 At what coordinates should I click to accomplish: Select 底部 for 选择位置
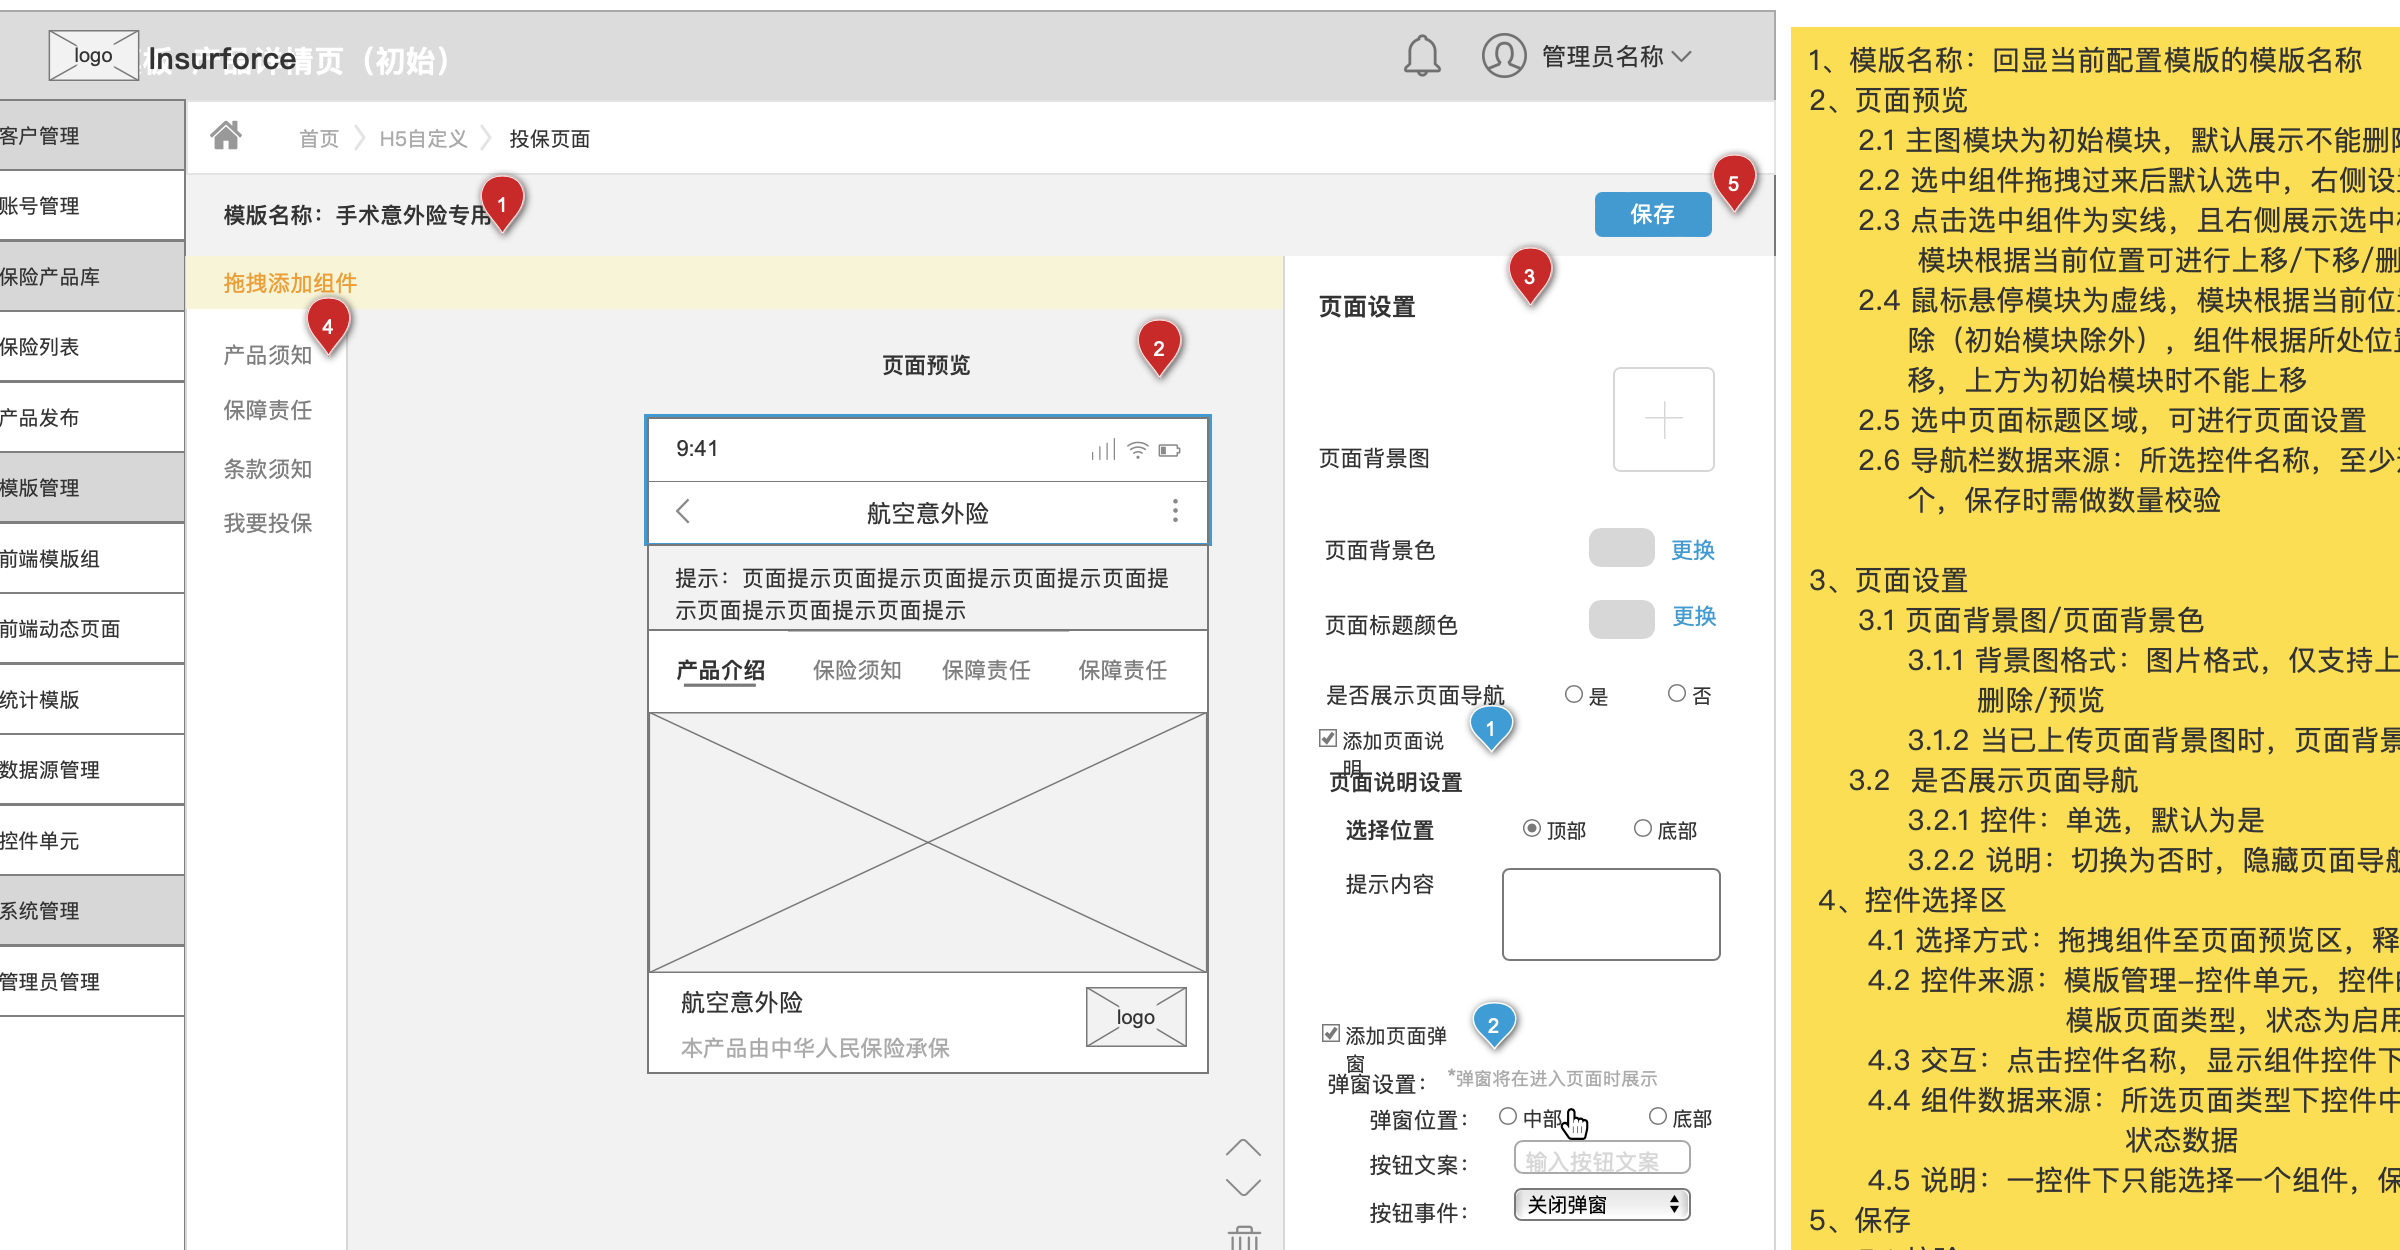coord(1643,828)
